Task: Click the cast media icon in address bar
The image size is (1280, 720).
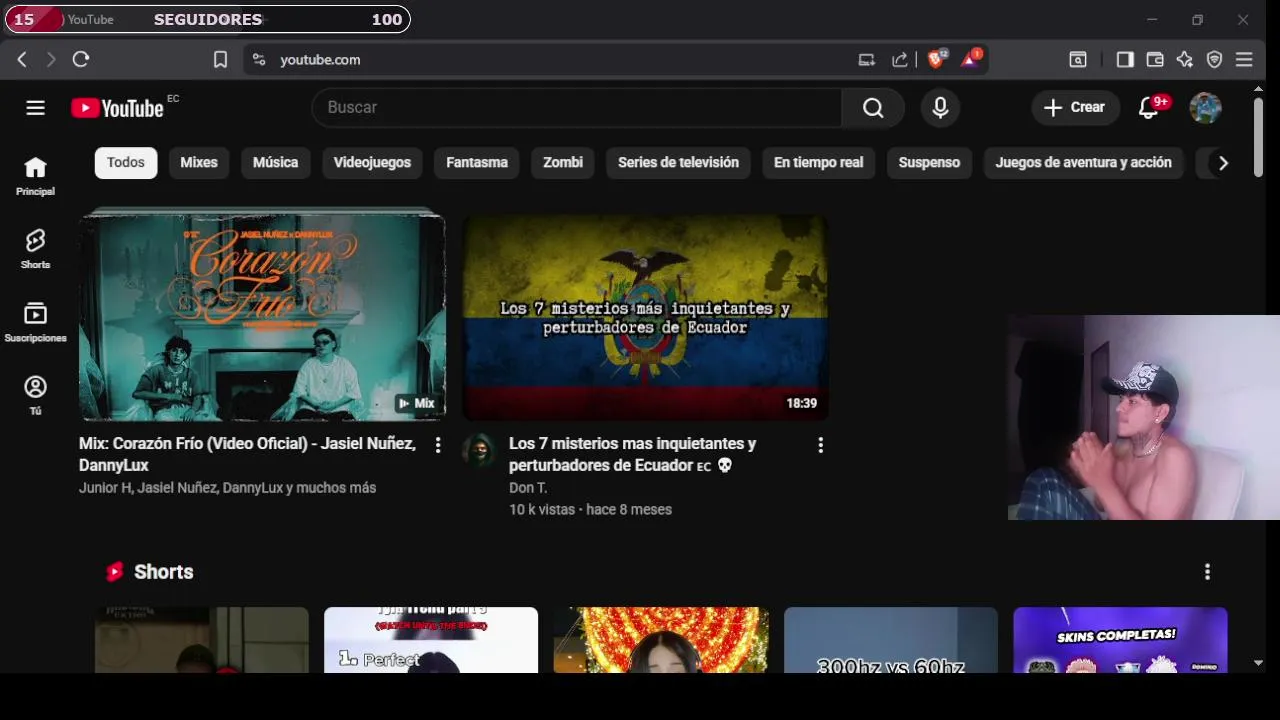Action: click(867, 60)
